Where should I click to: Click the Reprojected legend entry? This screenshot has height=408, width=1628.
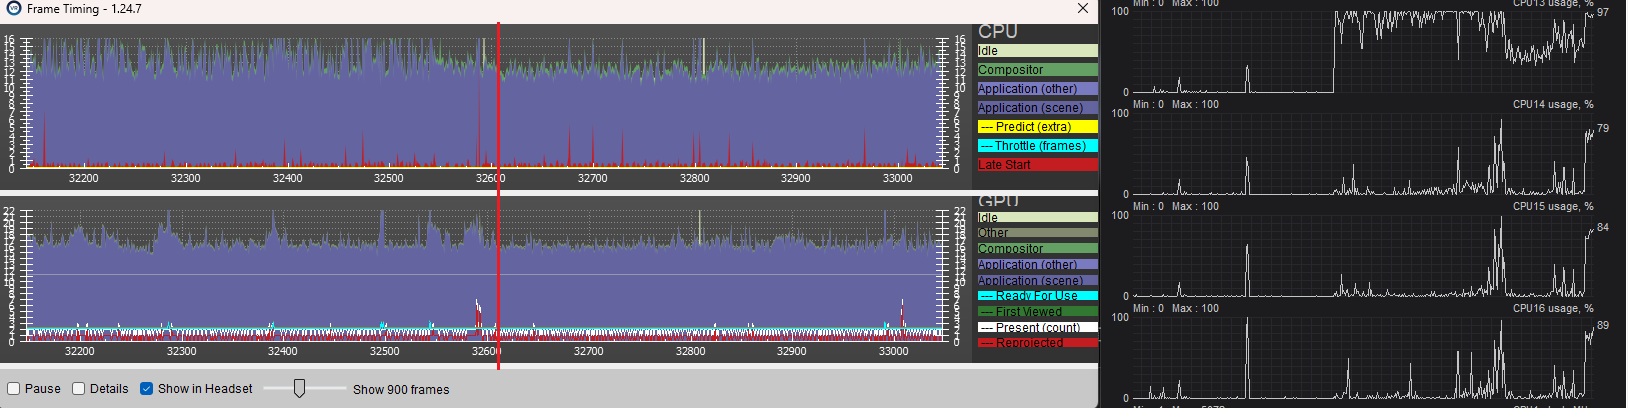point(1037,343)
